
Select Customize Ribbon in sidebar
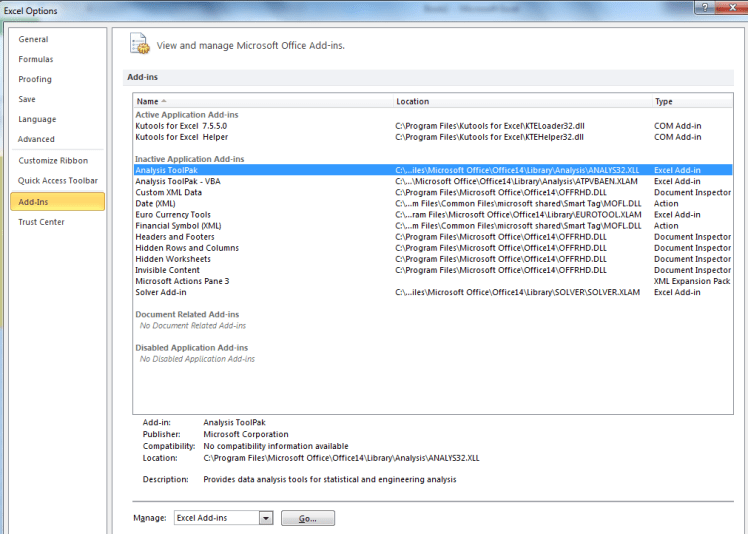coord(53,161)
